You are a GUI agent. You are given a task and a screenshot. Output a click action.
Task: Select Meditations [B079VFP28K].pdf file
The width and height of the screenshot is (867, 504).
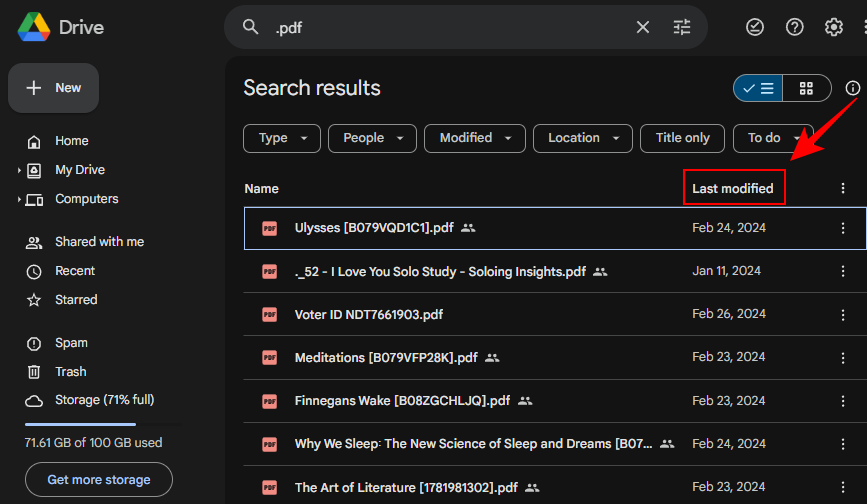[x=386, y=358]
